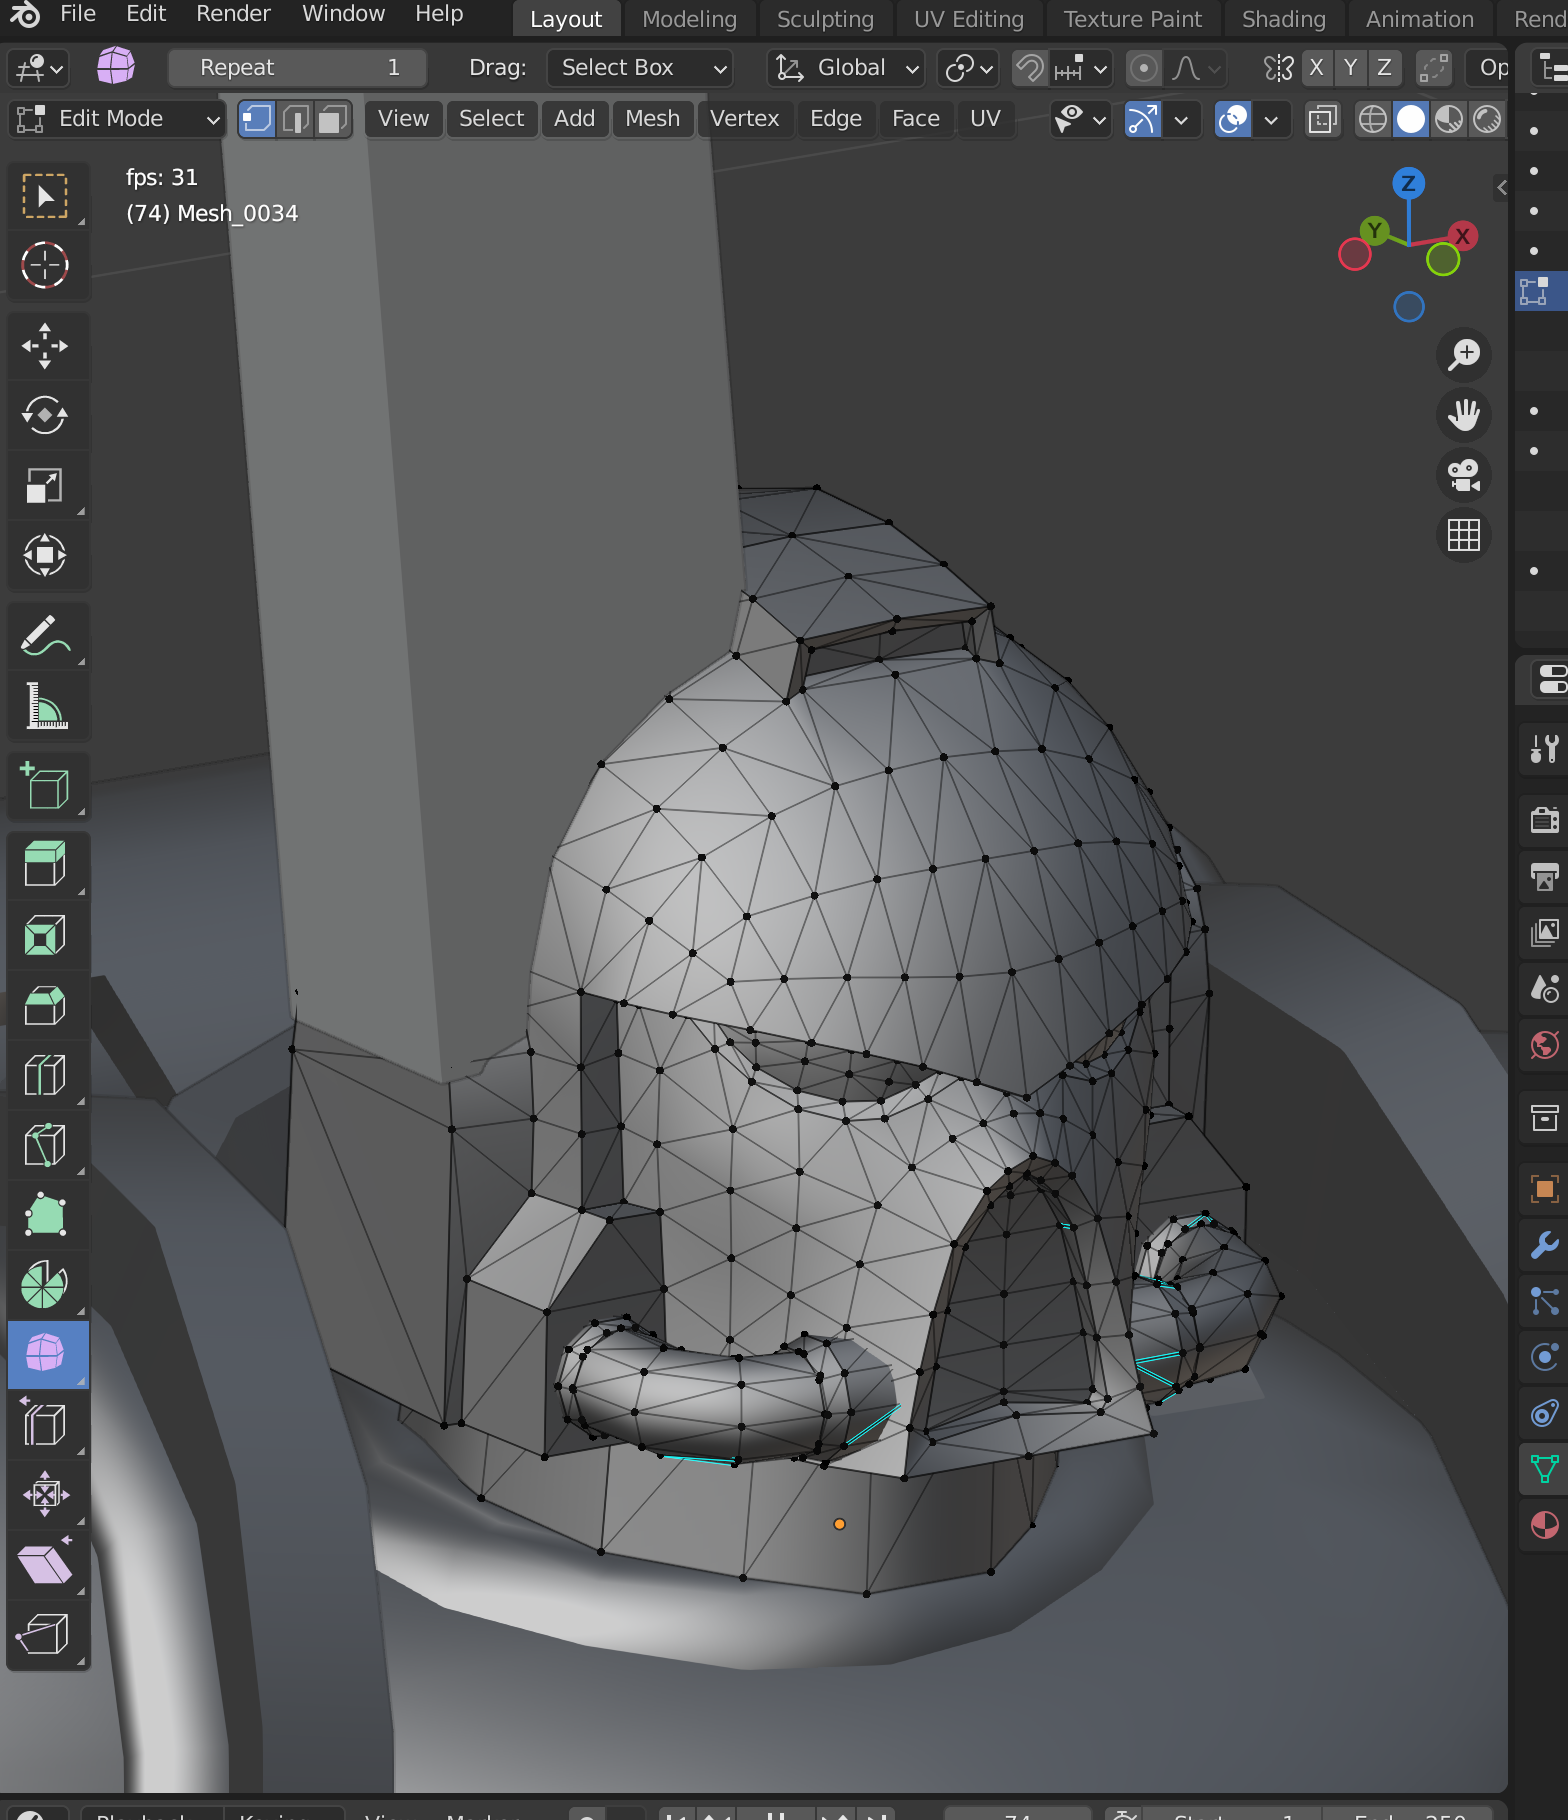Open the Mesh menu

pos(652,119)
